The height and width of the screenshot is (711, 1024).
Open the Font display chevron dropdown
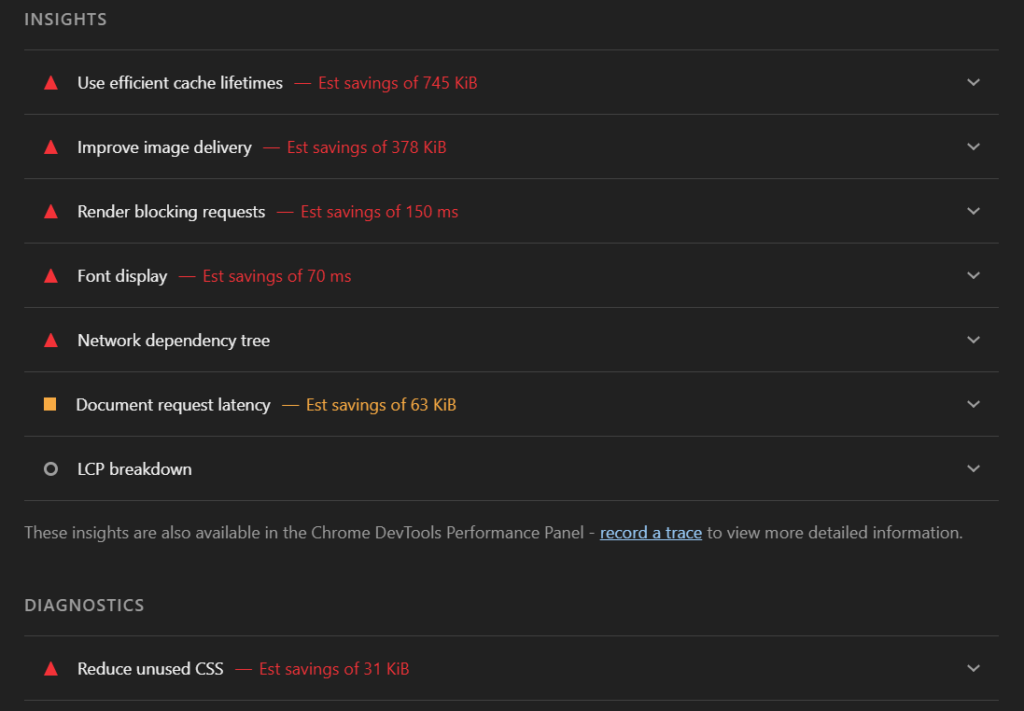[974, 276]
